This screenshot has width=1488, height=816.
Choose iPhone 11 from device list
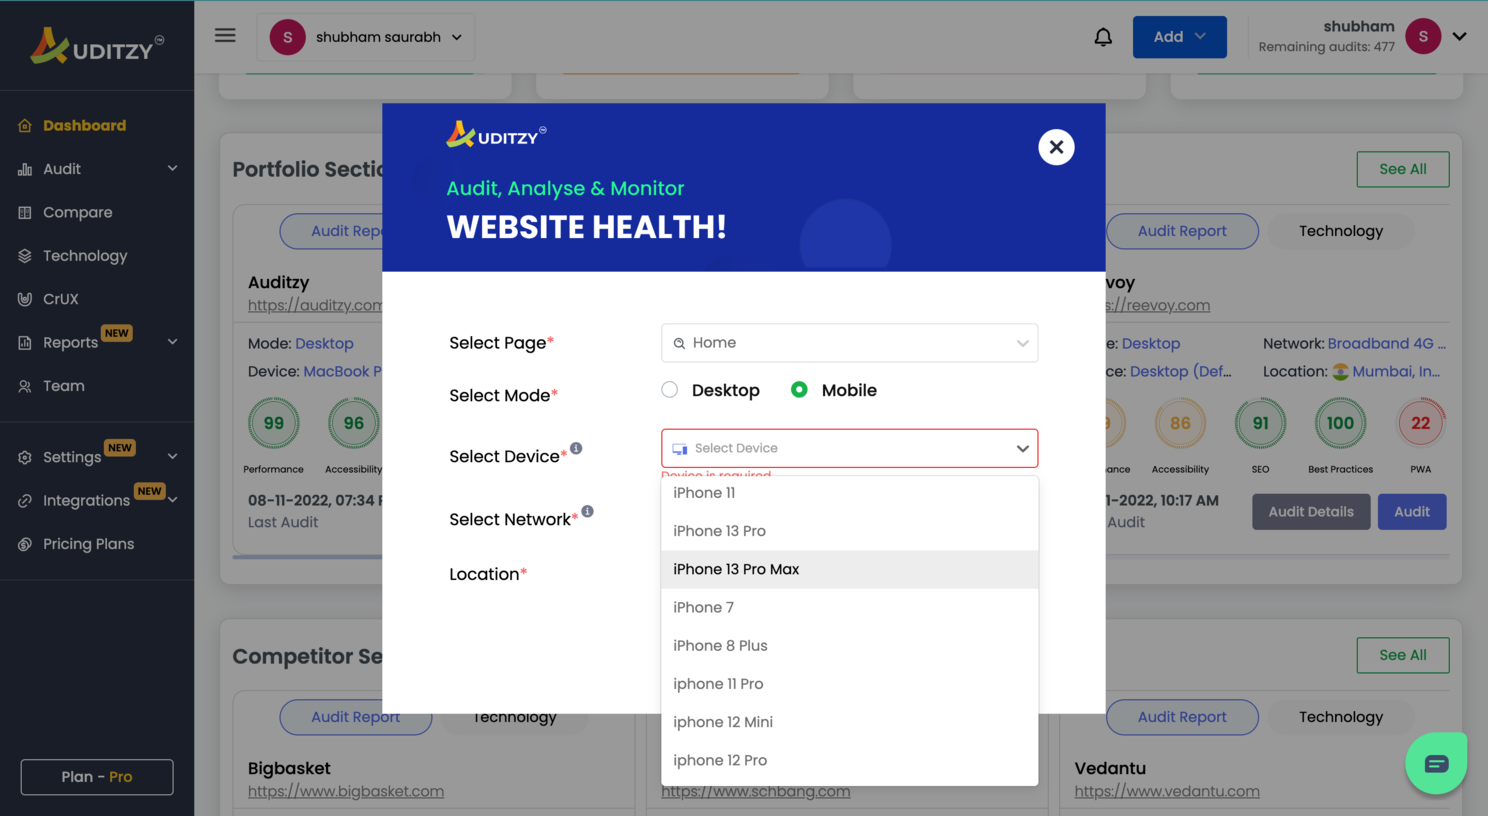[850, 493]
